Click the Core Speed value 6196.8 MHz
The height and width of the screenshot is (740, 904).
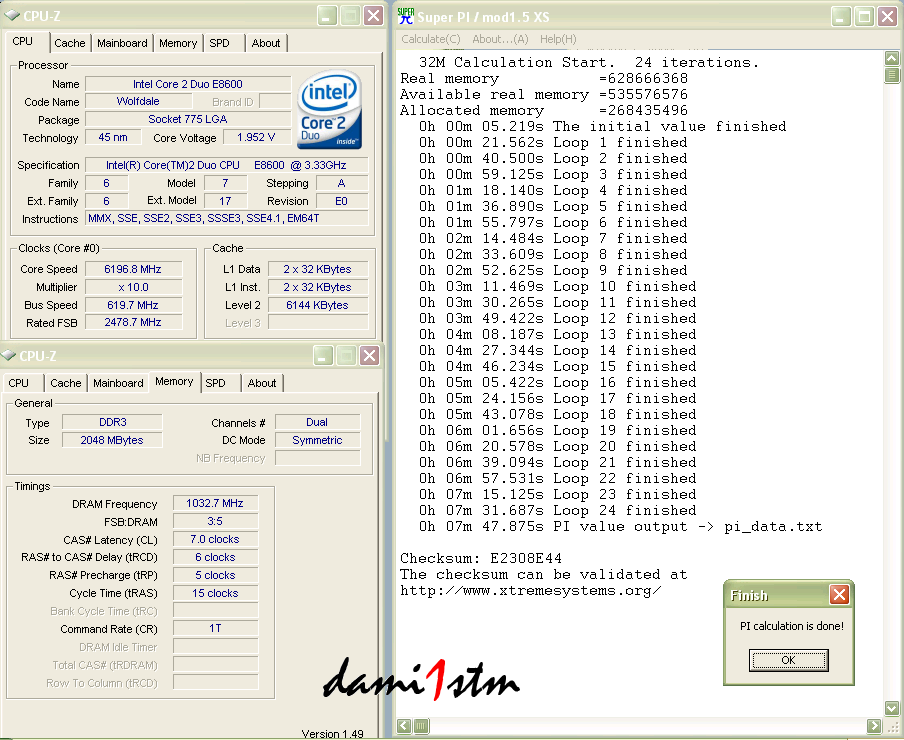(133, 269)
